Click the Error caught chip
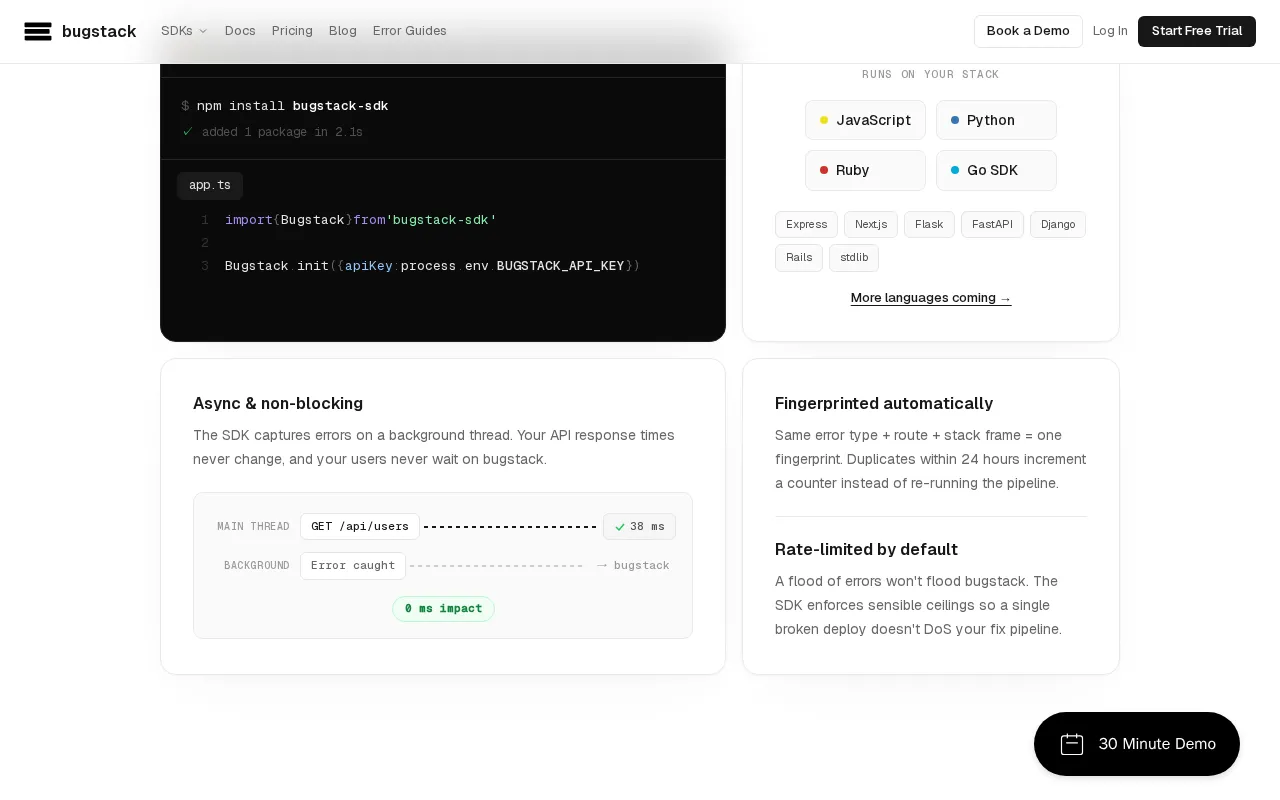Screen dimensions: 1280x800 tap(353, 565)
